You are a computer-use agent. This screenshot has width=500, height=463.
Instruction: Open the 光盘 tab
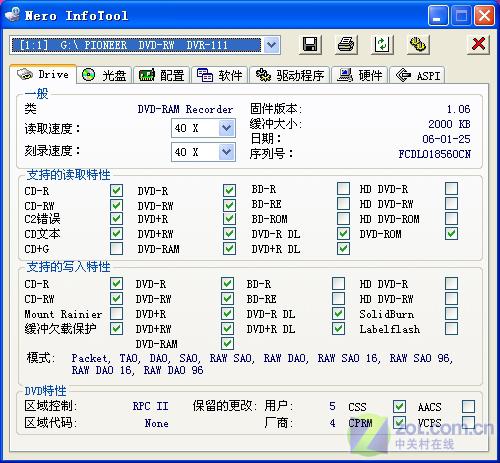click(104, 75)
